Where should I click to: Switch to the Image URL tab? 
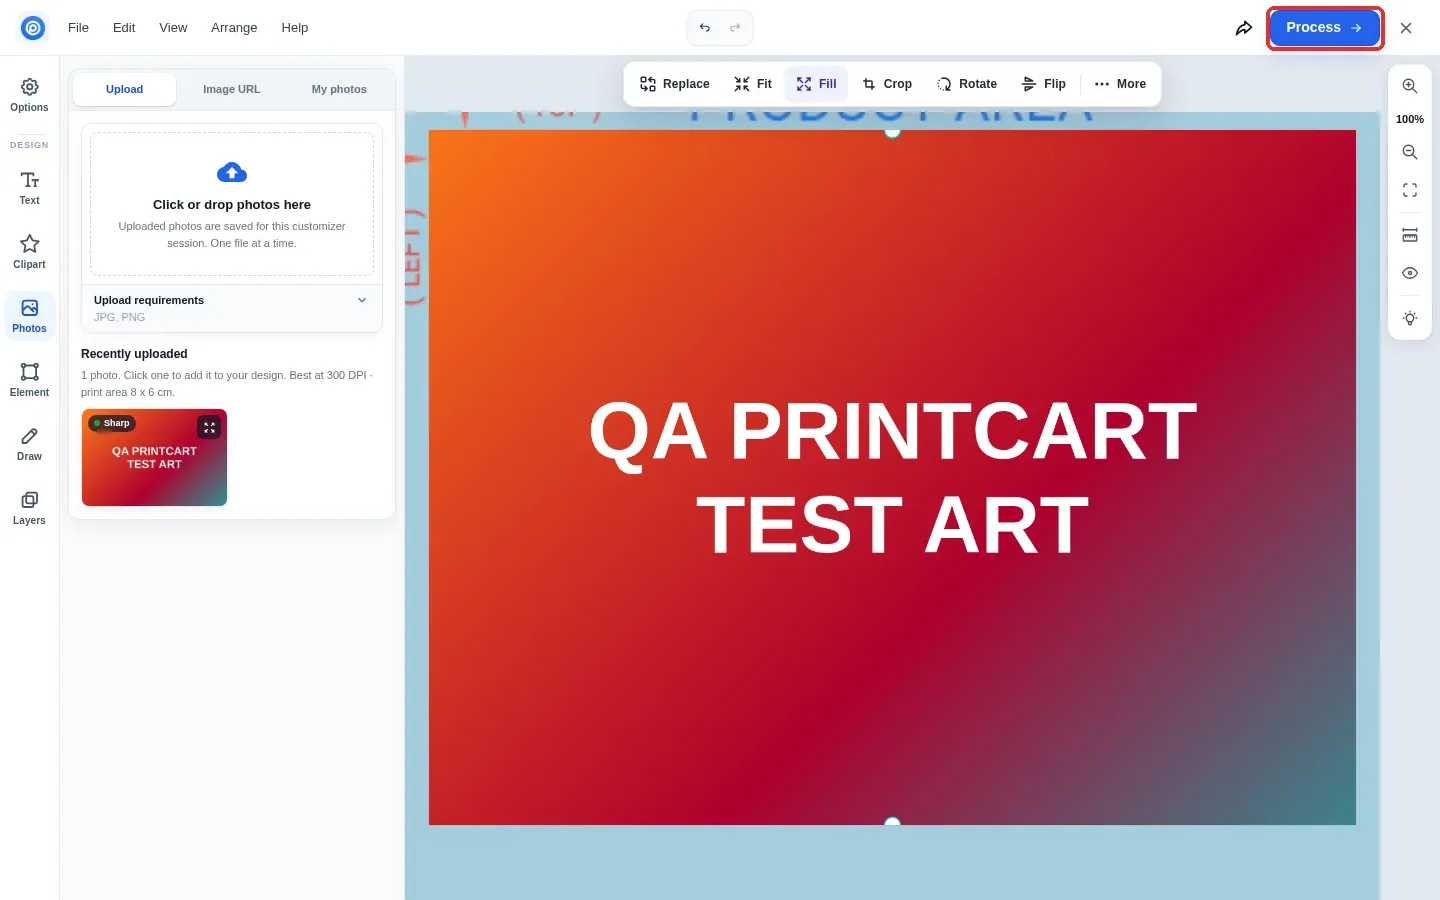click(232, 89)
